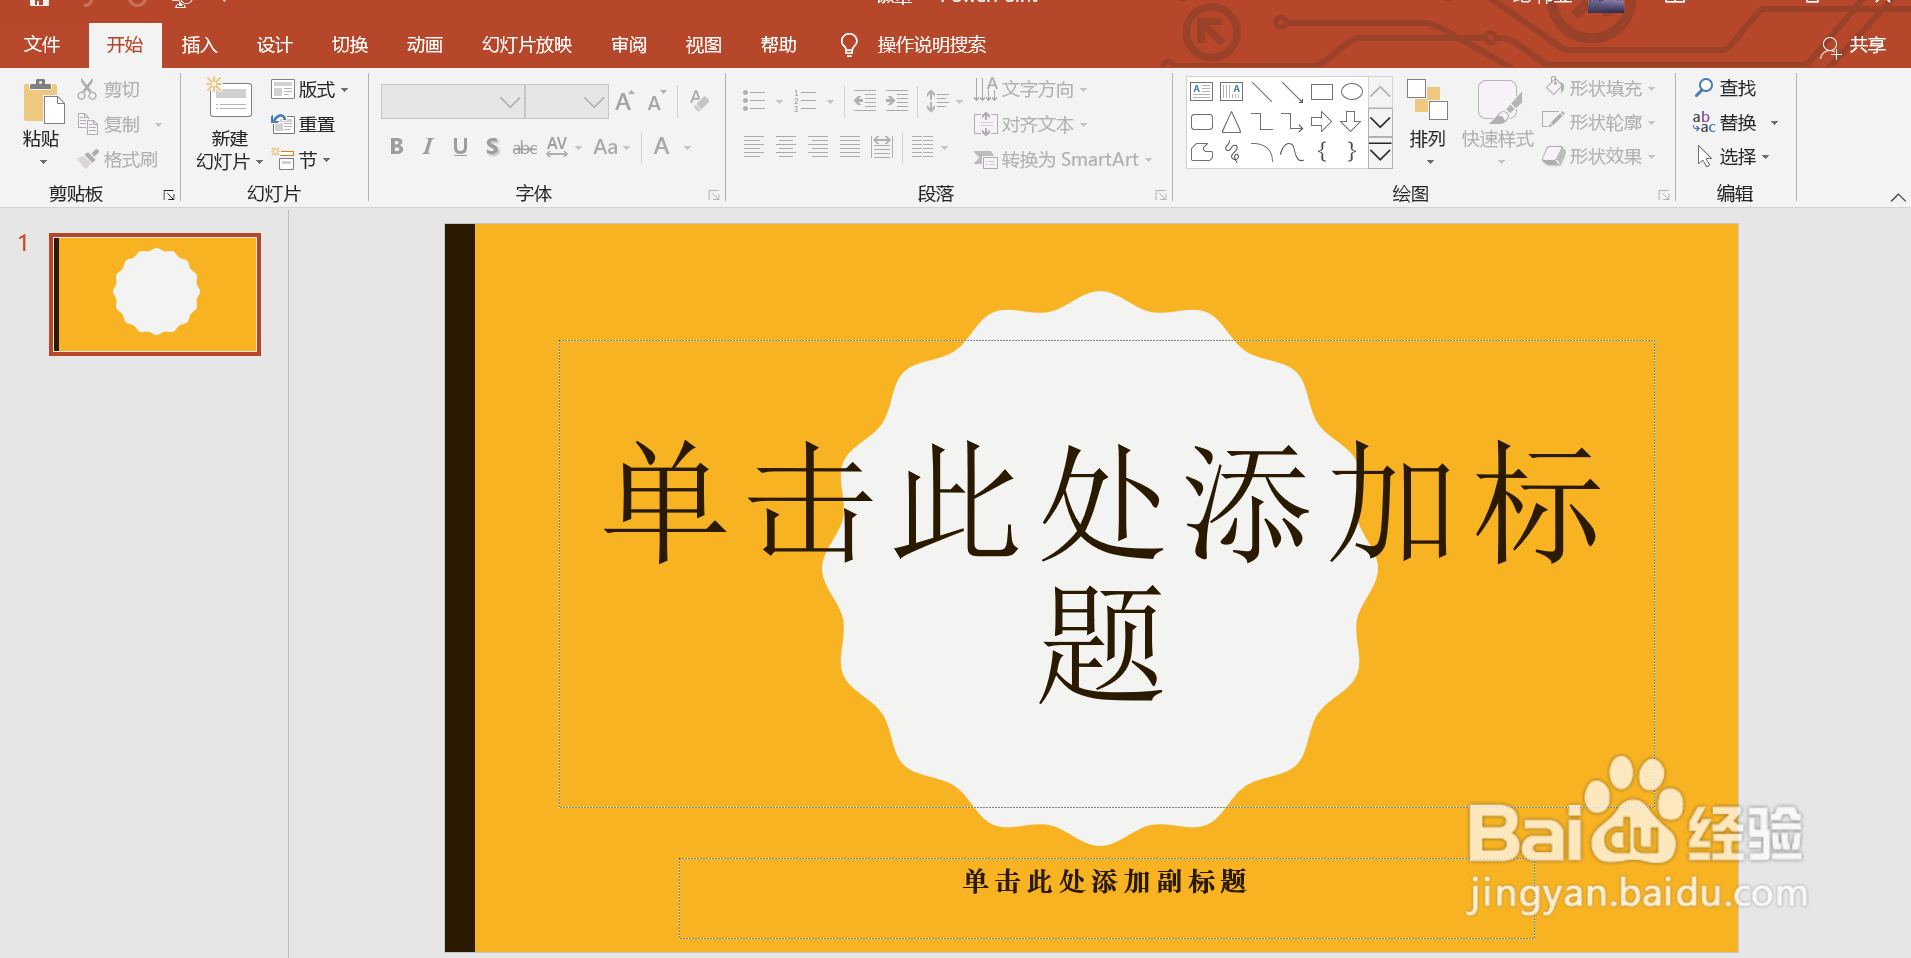Click the Paste clipboard icon
This screenshot has height=958, width=1911.
42,102
